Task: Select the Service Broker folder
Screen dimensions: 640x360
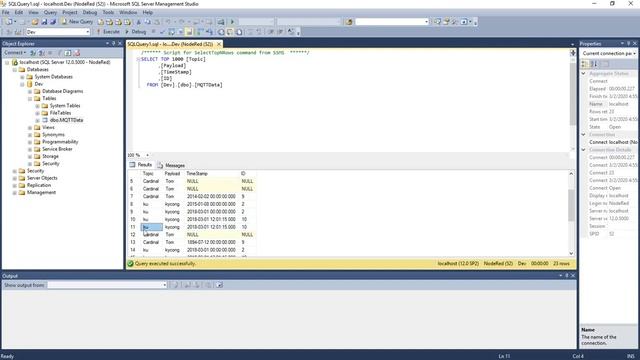Action: [x=57, y=149]
